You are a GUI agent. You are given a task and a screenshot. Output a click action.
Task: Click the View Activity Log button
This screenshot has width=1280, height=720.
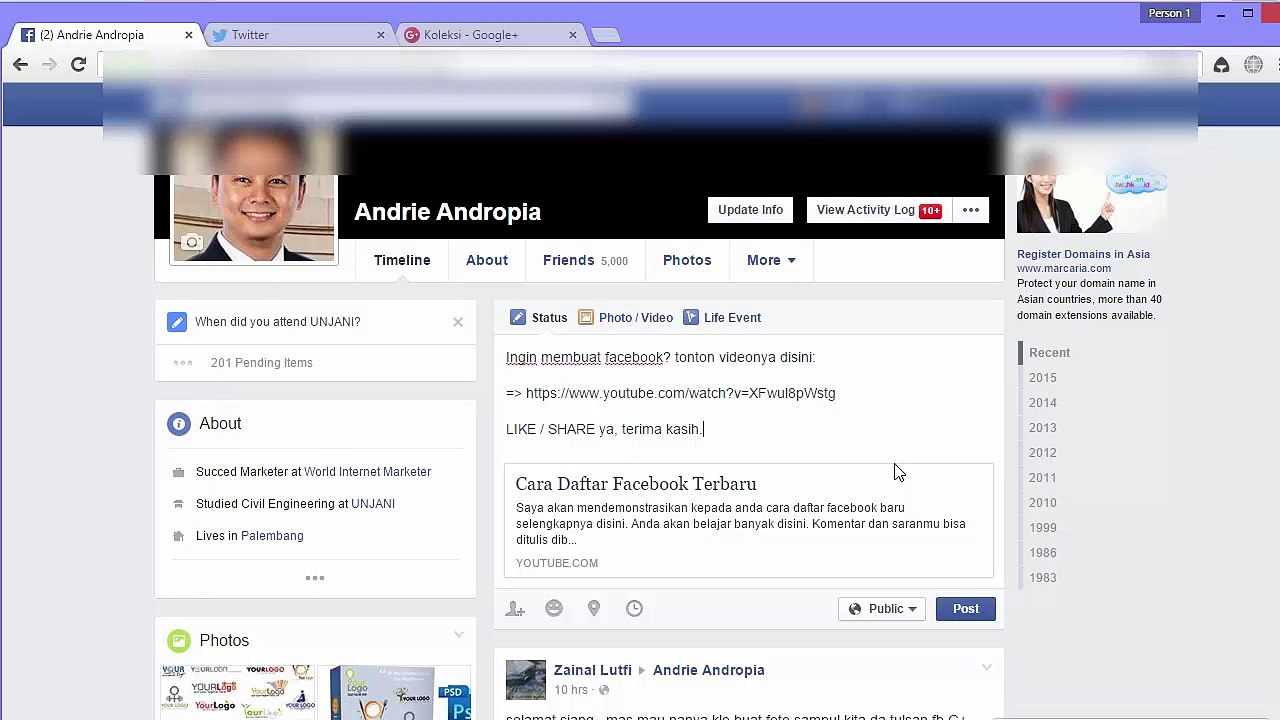point(878,210)
